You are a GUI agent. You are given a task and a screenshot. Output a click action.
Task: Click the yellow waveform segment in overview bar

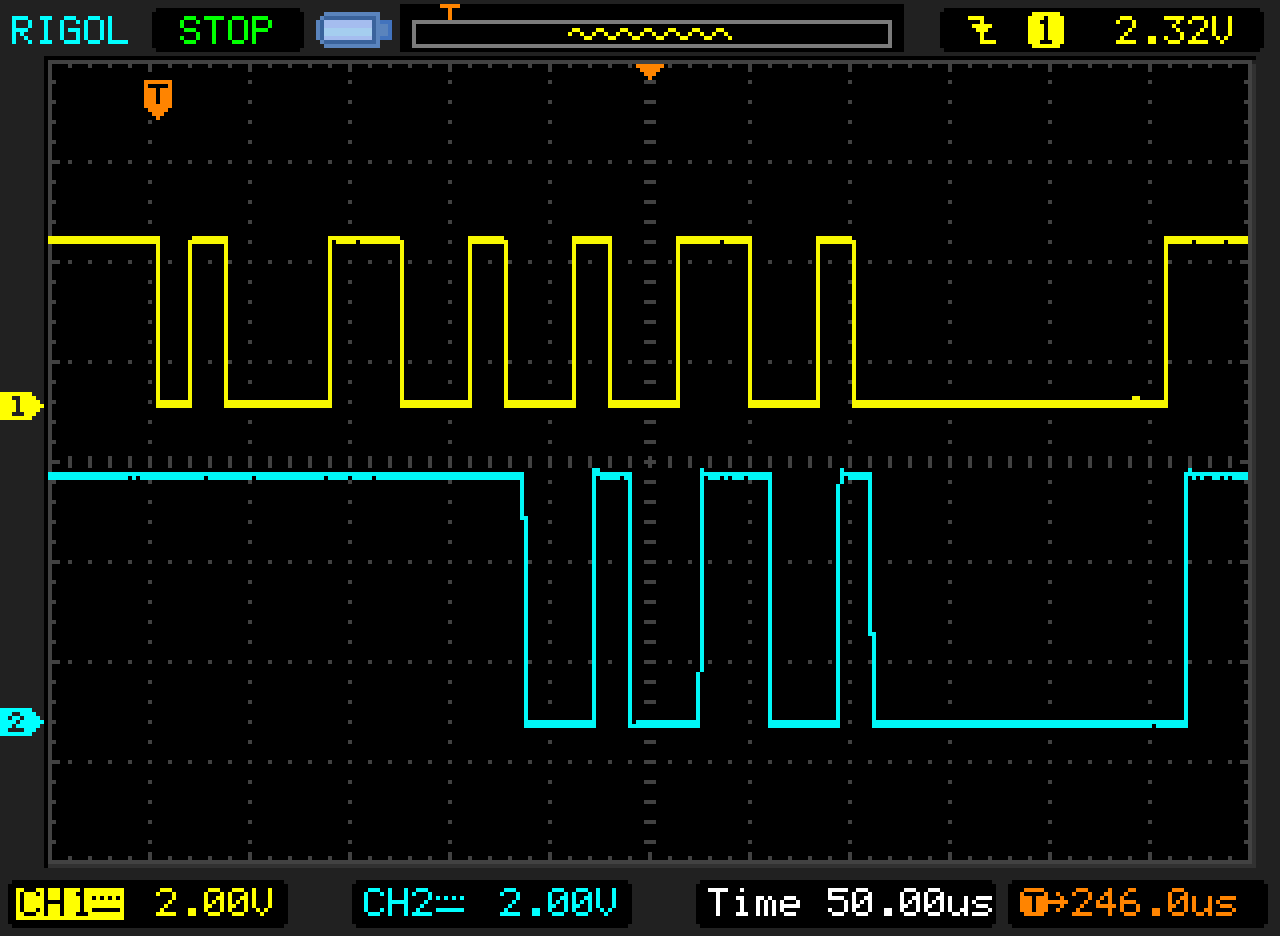[x=650, y=33]
